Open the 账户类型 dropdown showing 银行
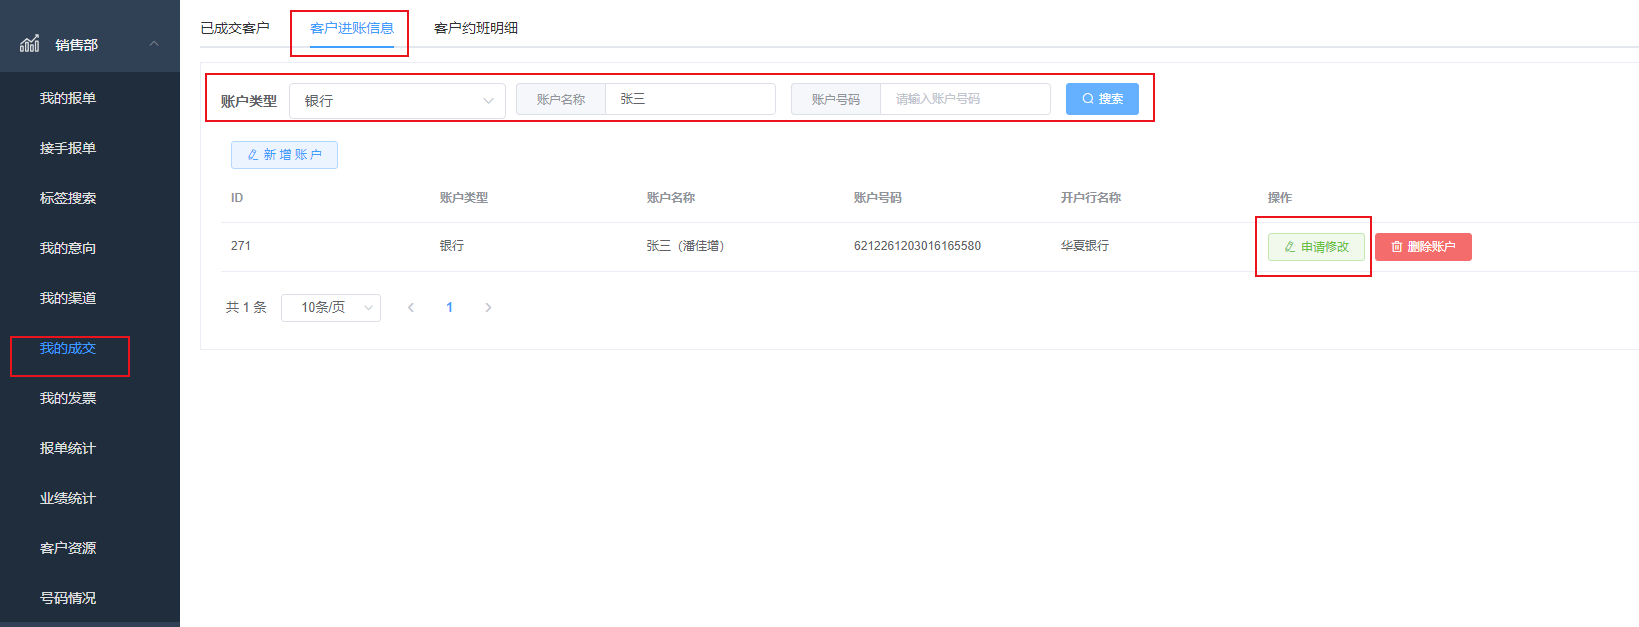 [x=397, y=101]
